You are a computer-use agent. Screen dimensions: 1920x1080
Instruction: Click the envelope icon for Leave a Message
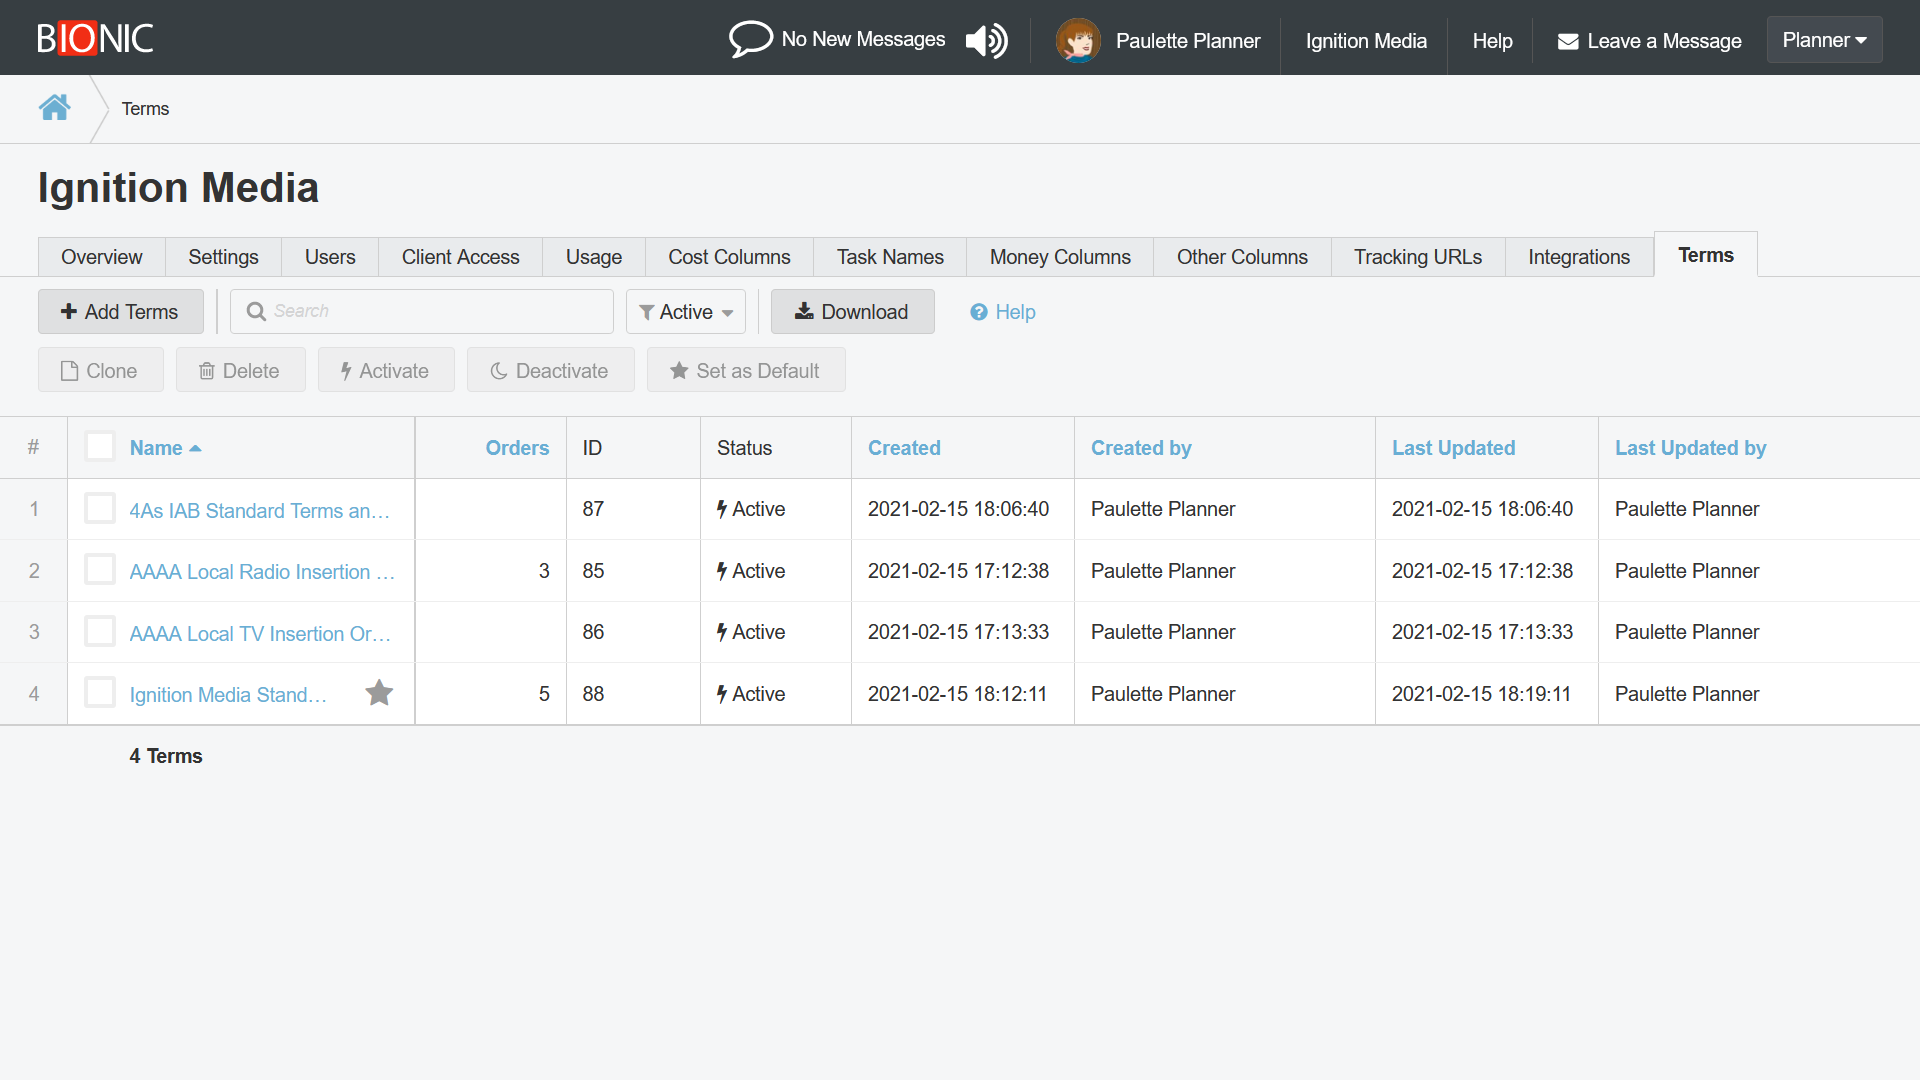click(x=1568, y=41)
